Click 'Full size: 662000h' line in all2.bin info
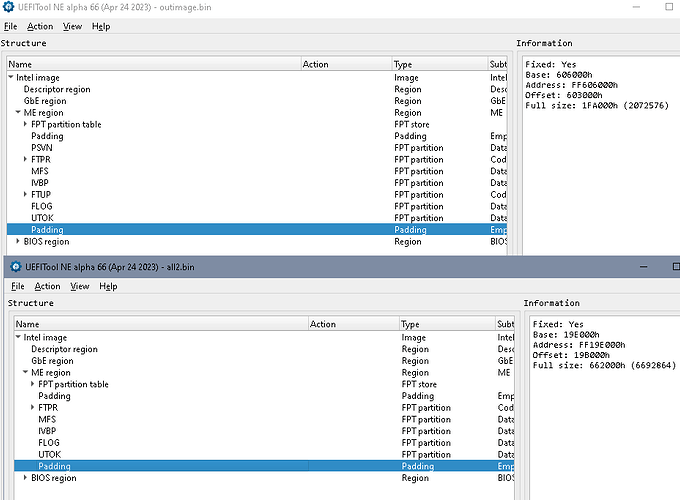The height and width of the screenshot is (500, 680). (x=604, y=365)
